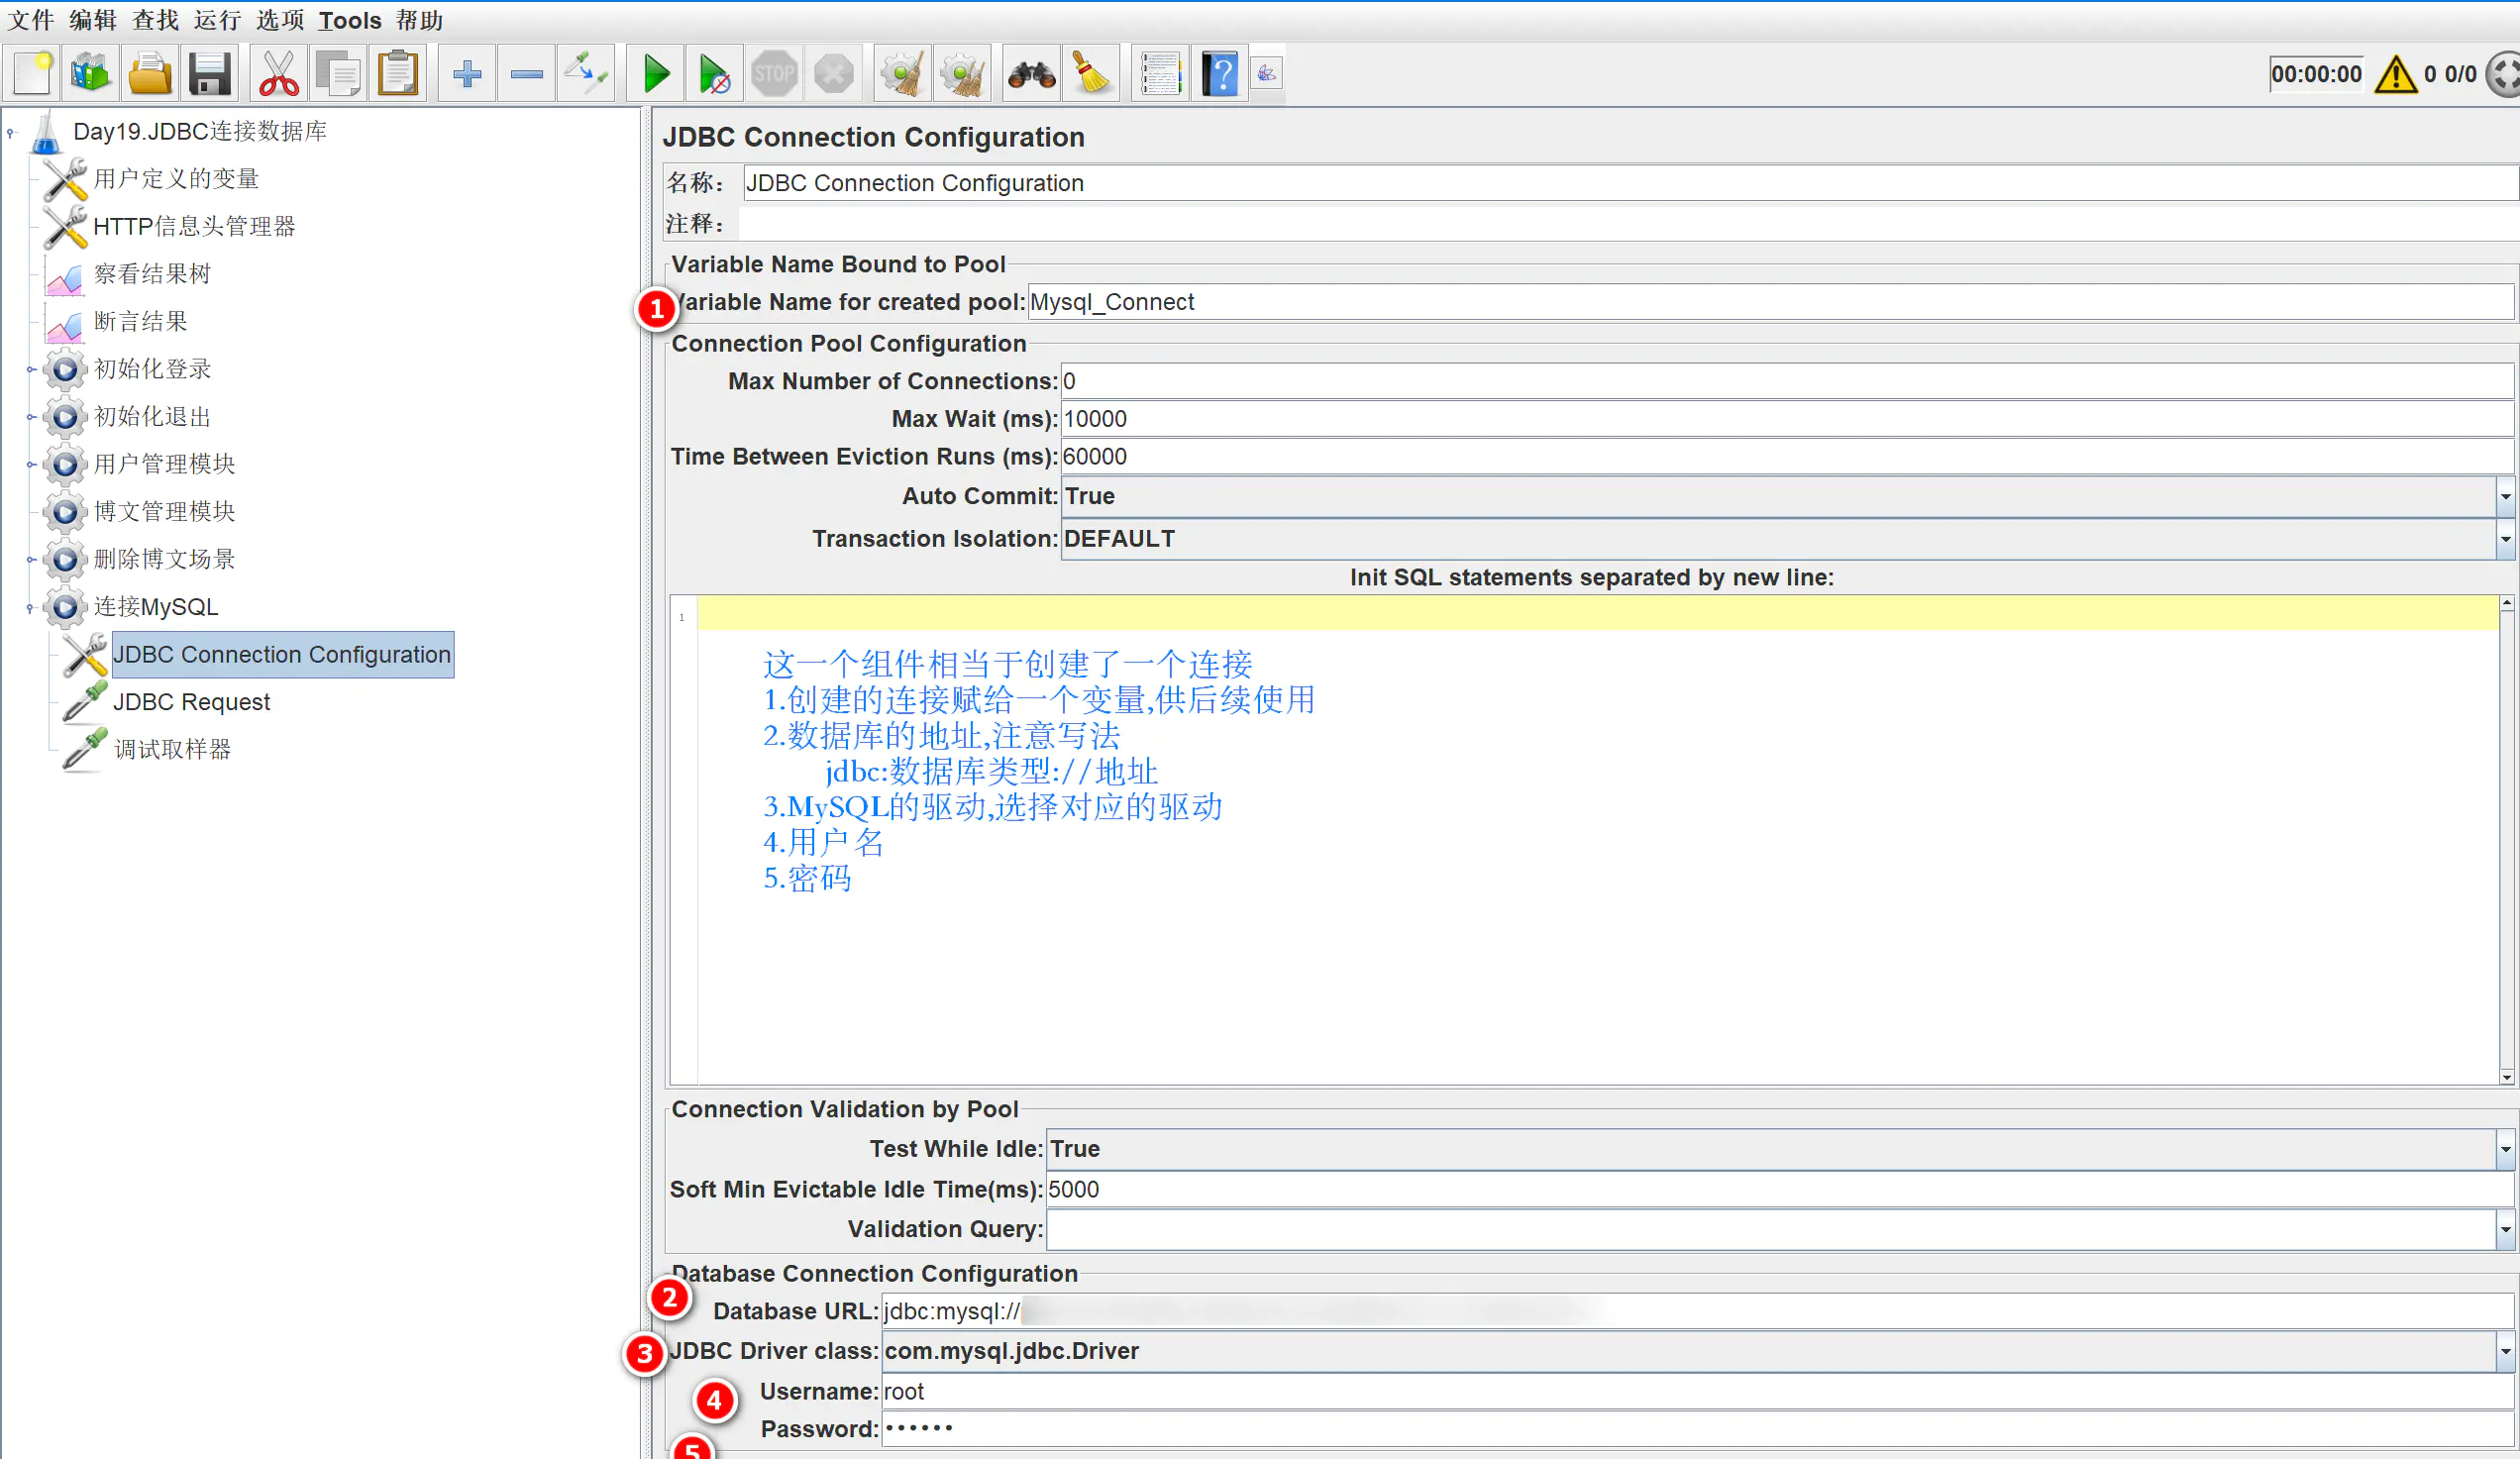Image resolution: width=2520 pixels, height=1459 pixels.
Task: Click the warning triangle error log icon
Action: (x=2396, y=74)
